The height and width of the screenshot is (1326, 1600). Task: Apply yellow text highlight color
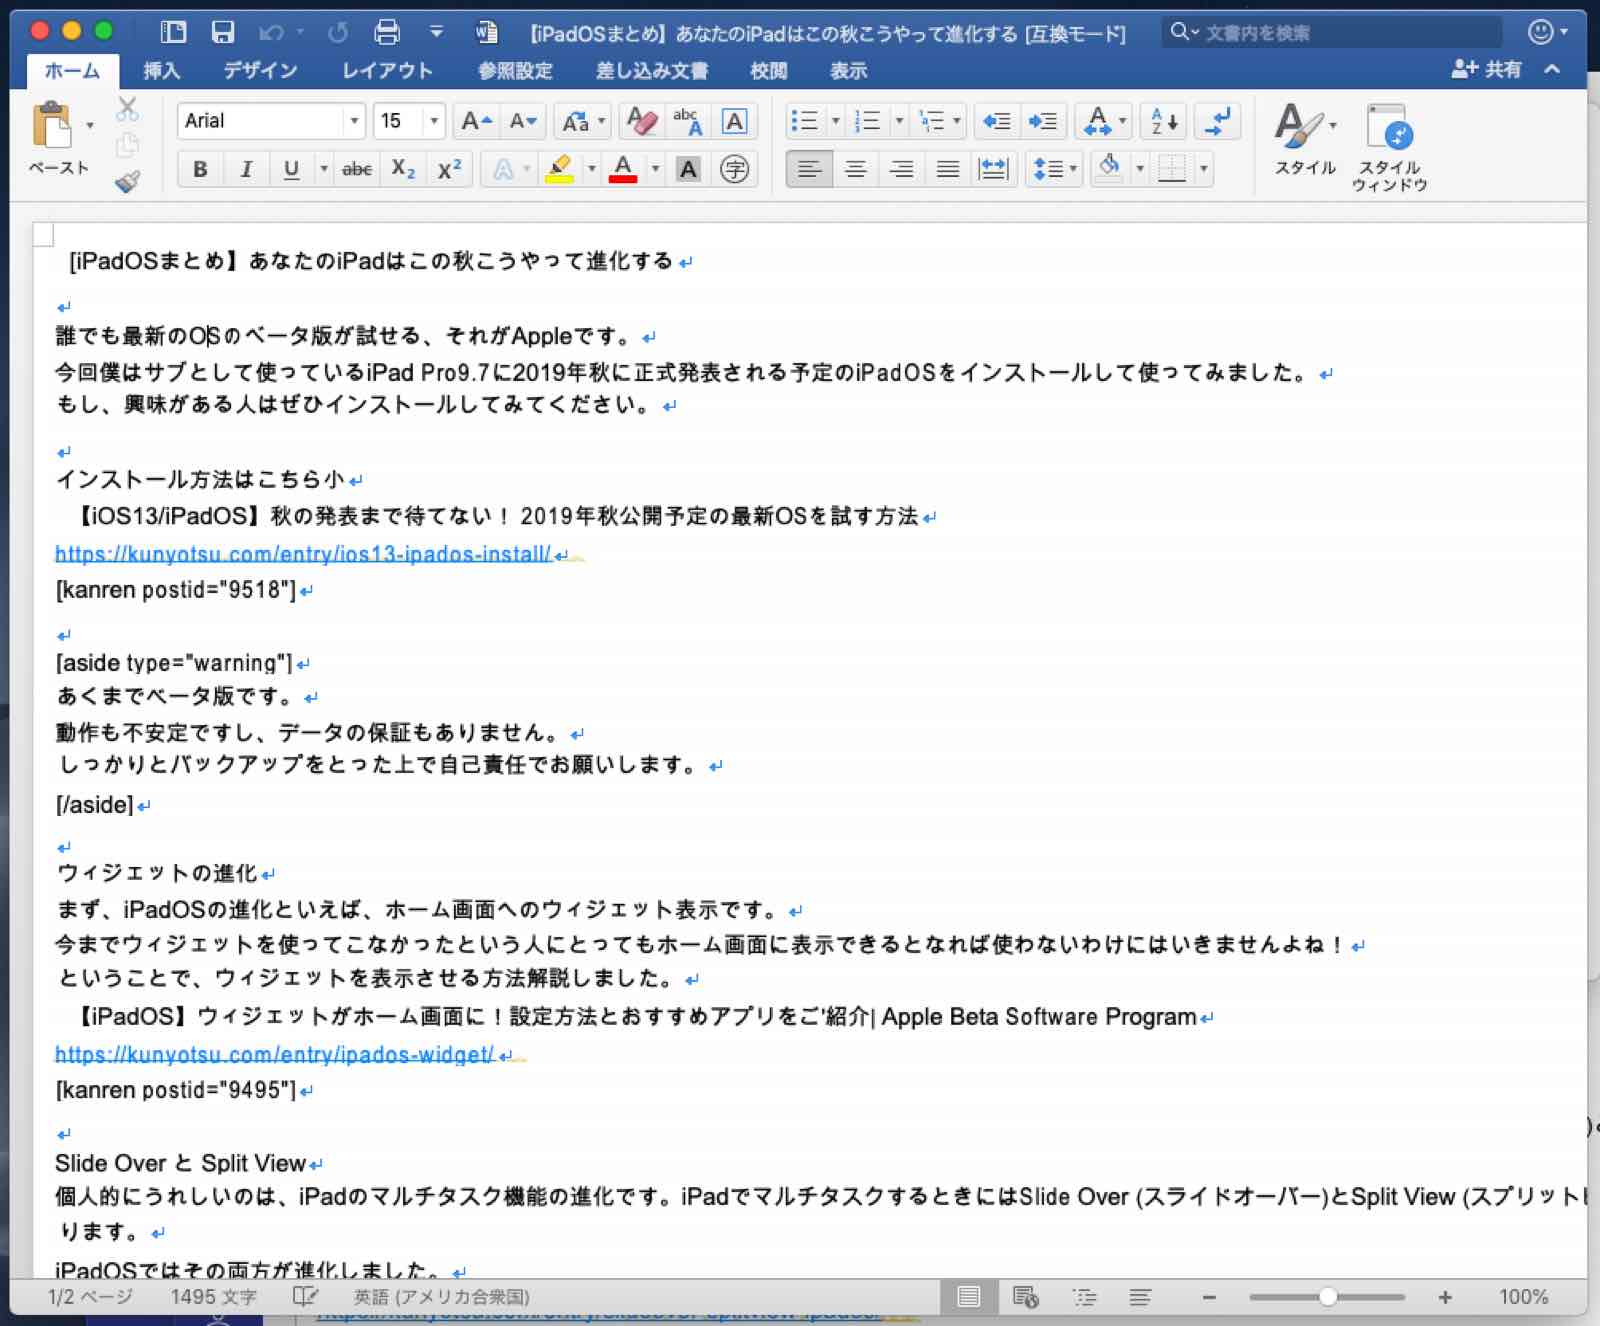[559, 170]
